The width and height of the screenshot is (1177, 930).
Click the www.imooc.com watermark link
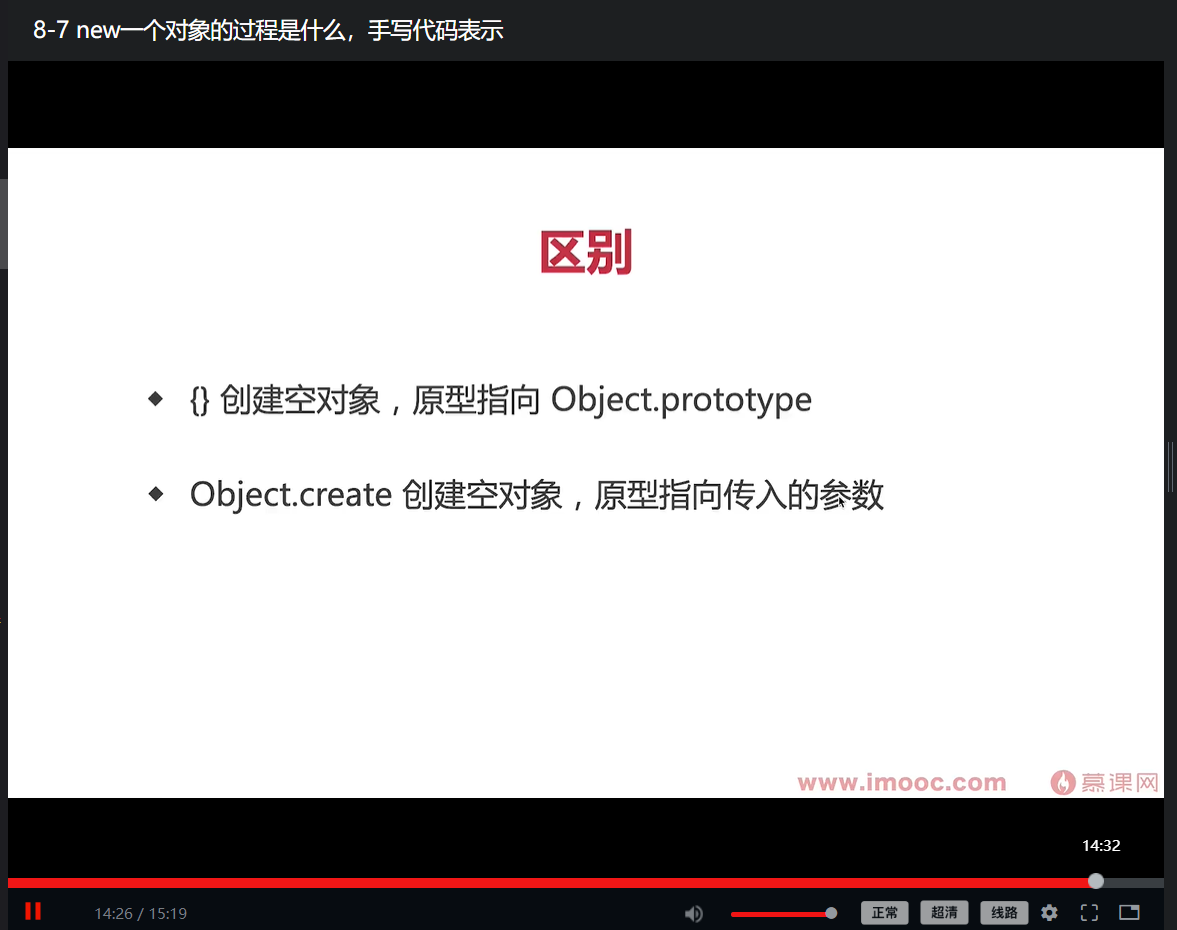coord(900,783)
